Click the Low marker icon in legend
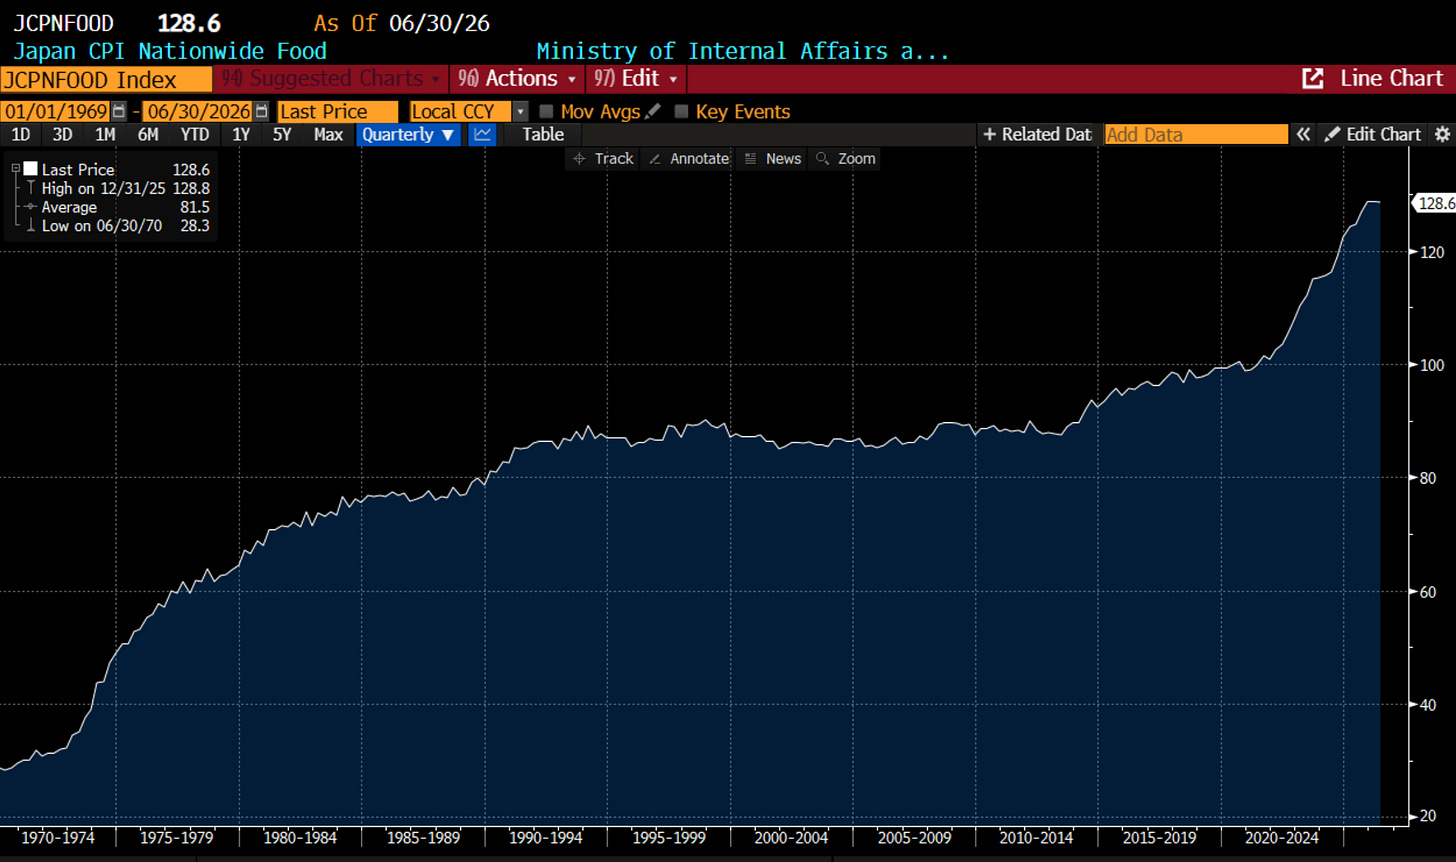 [31, 226]
